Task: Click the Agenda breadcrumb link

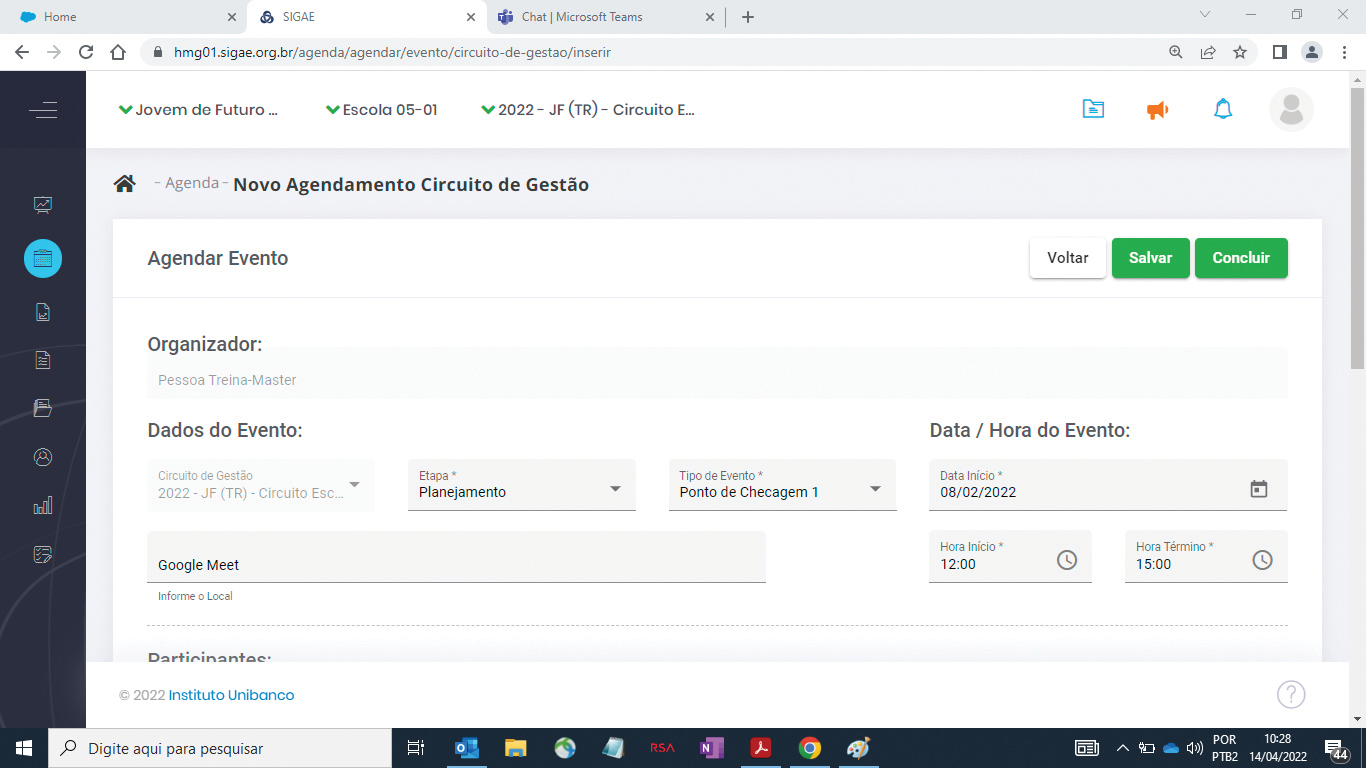Action: tap(192, 183)
